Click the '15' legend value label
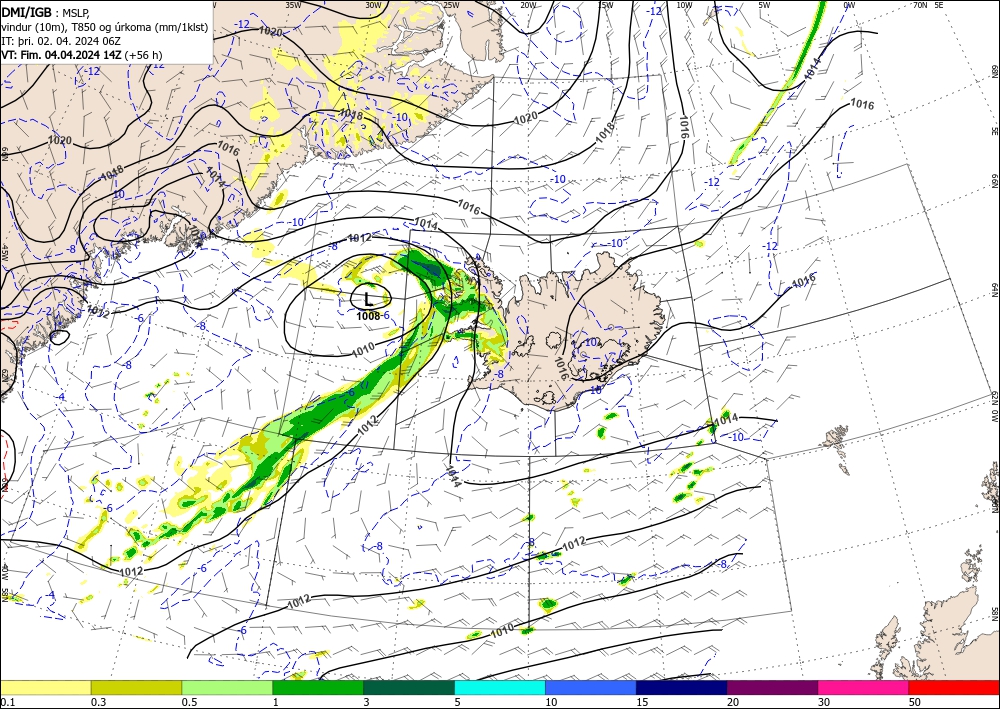Image resolution: width=1000 pixels, height=709 pixels. [x=642, y=702]
